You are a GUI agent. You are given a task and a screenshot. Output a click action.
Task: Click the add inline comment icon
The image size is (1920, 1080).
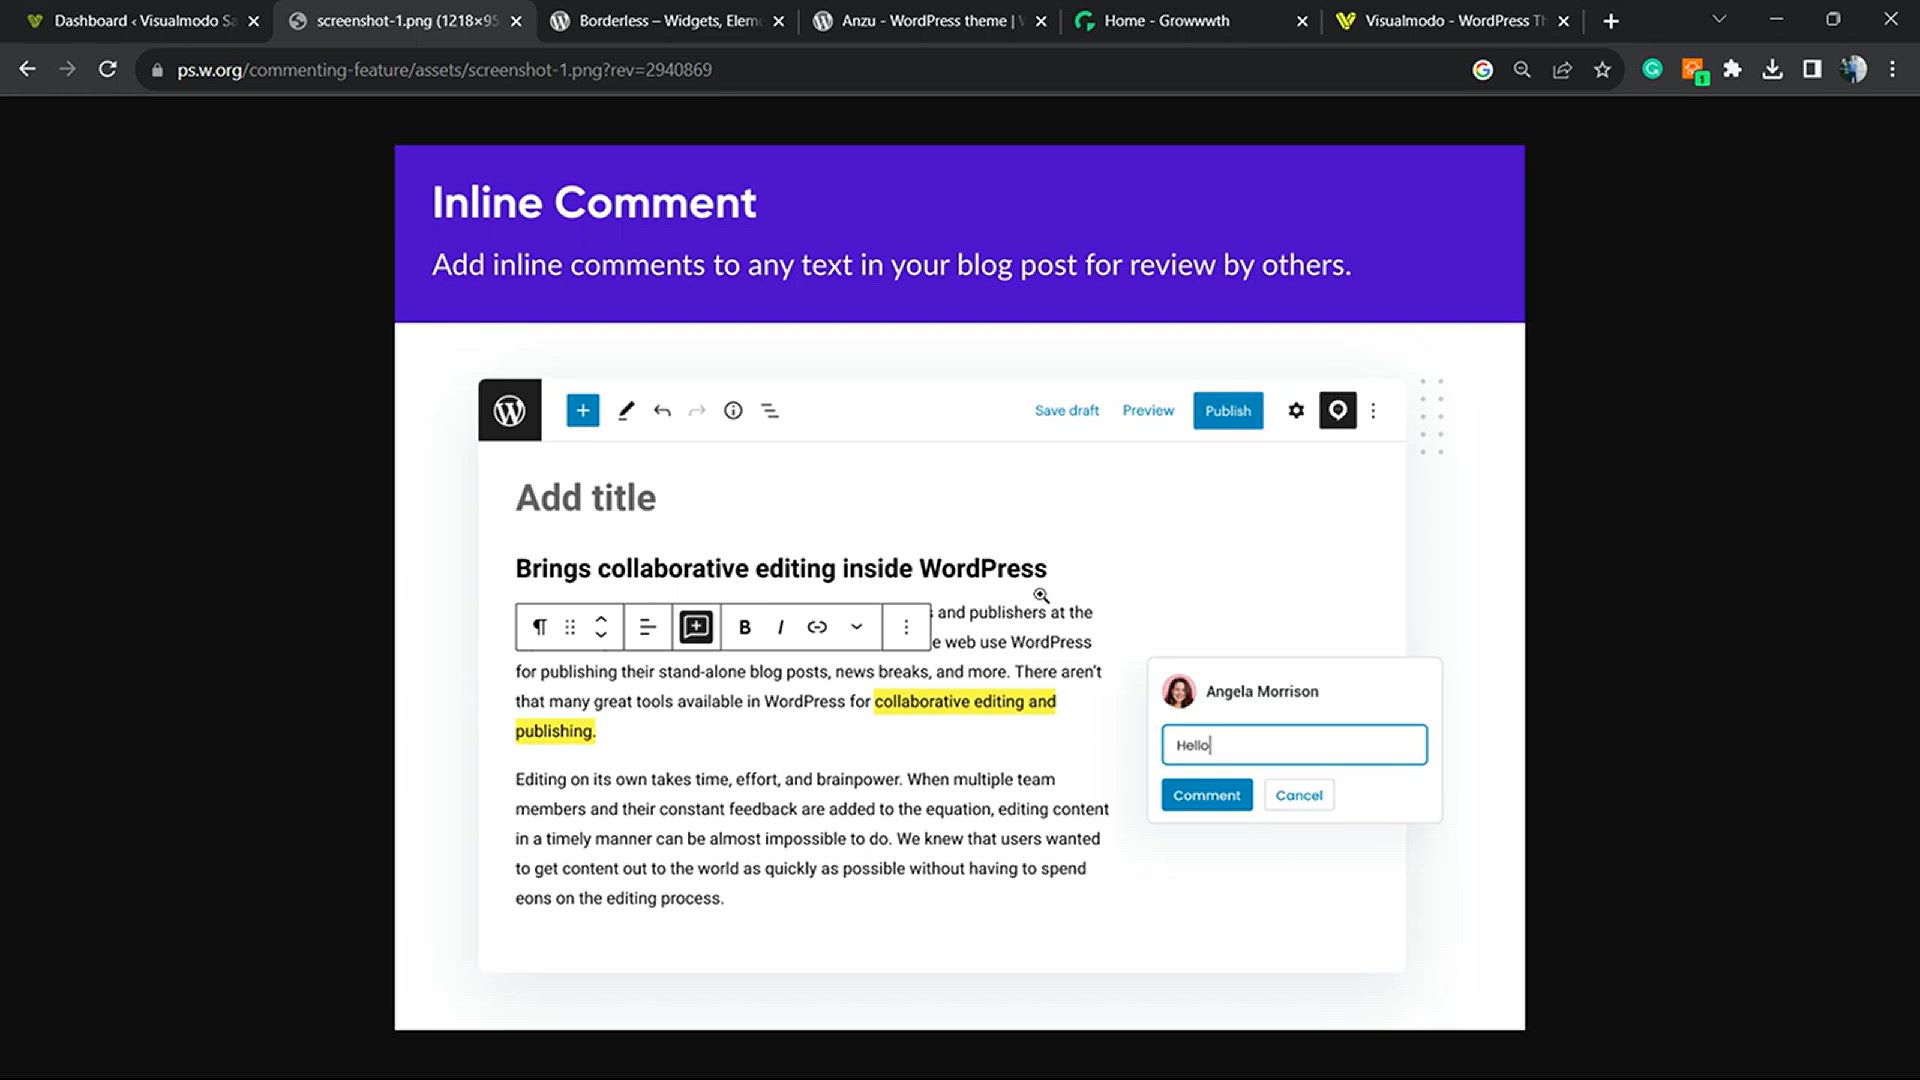696,627
